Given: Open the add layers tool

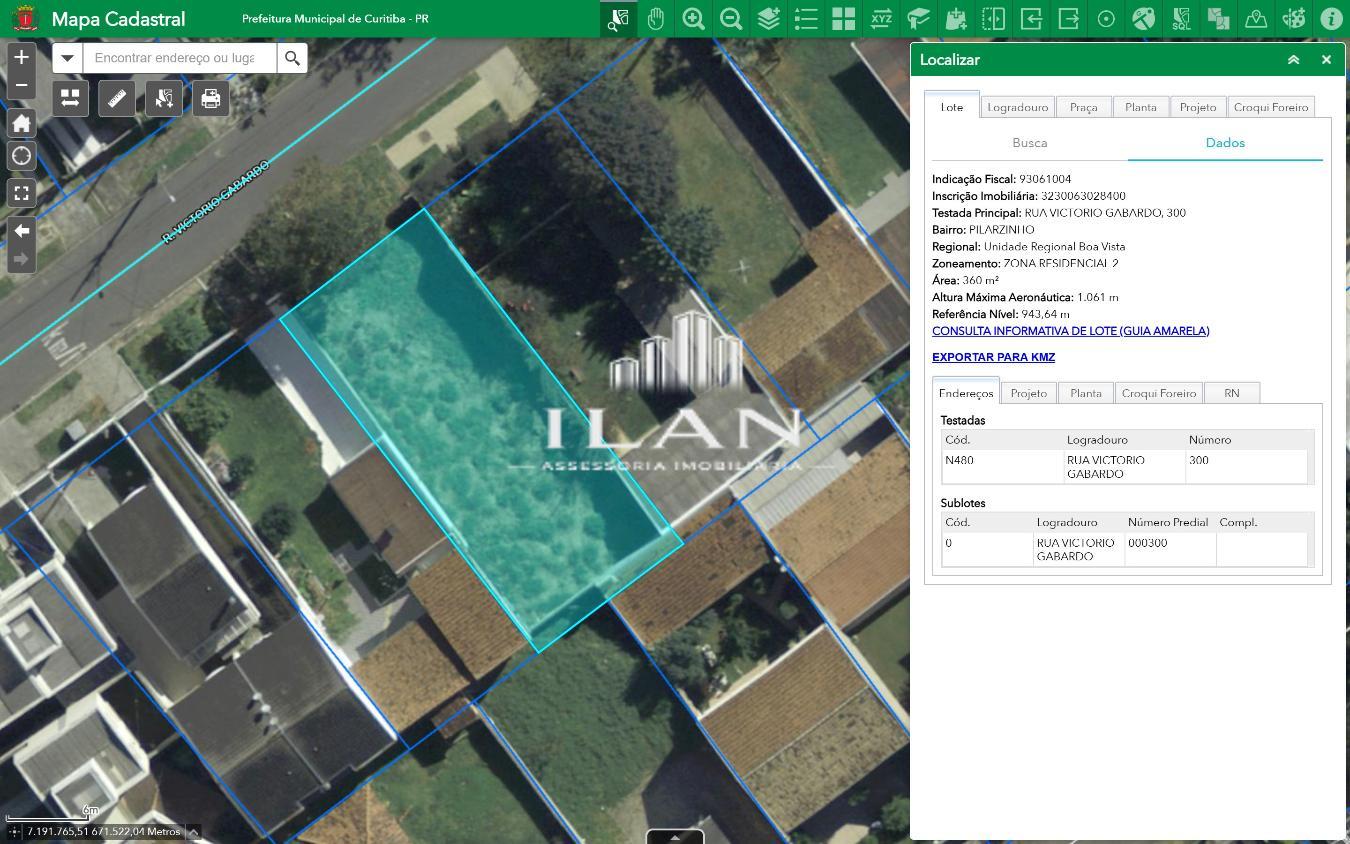Looking at the screenshot, I should coord(768,18).
